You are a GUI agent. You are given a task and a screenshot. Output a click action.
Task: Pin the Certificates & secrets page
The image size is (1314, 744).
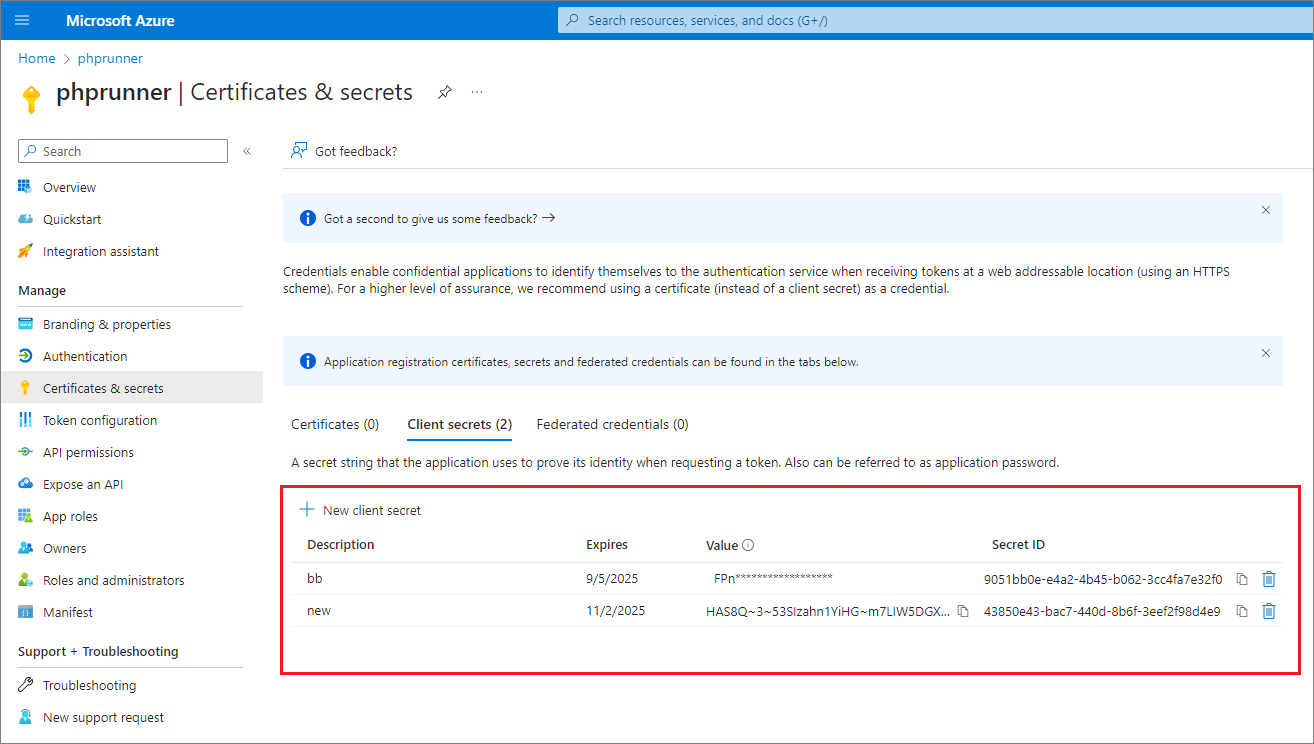pyautogui.click(x=444, y=91)
